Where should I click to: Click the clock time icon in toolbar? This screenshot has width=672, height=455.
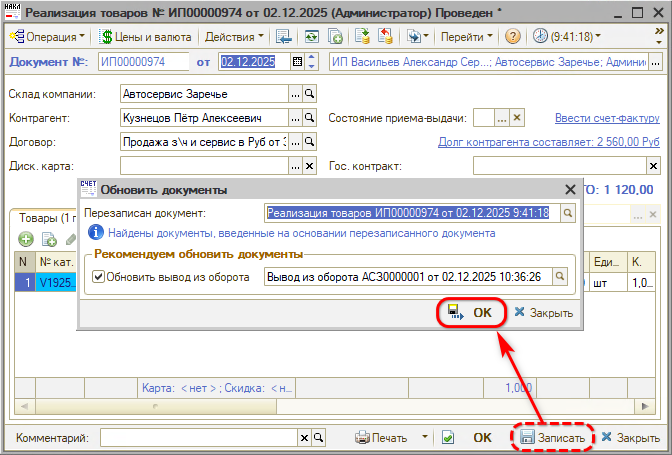coord(541,36)
